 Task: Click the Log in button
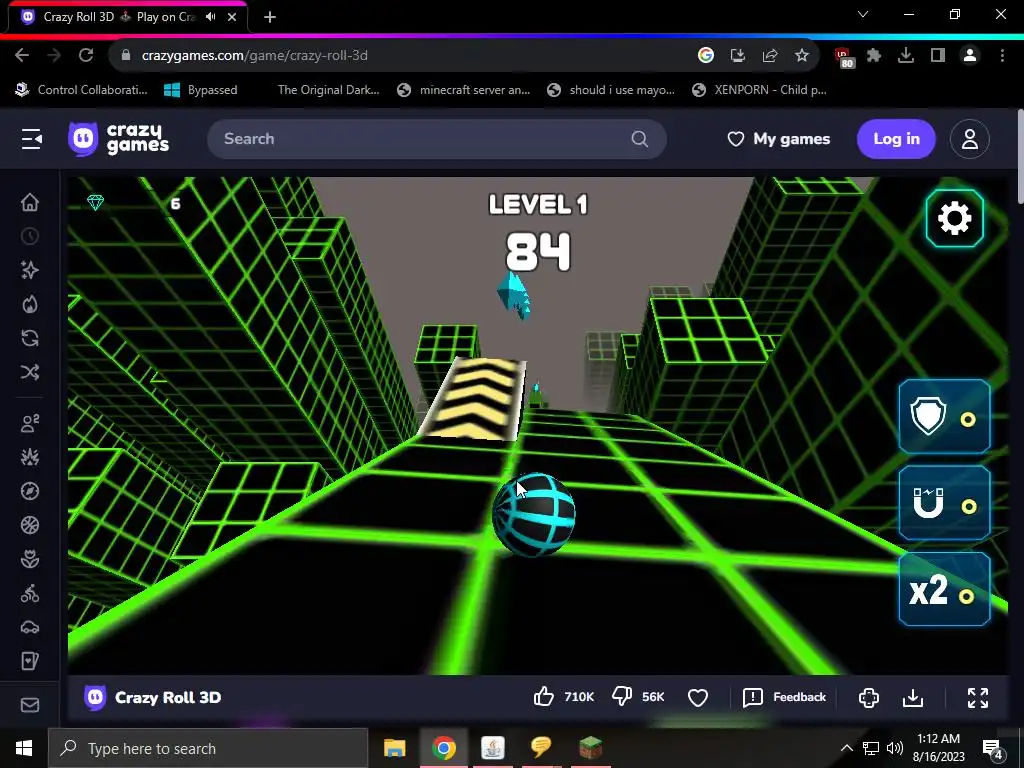pyautogui.click(x=896, y=138)
